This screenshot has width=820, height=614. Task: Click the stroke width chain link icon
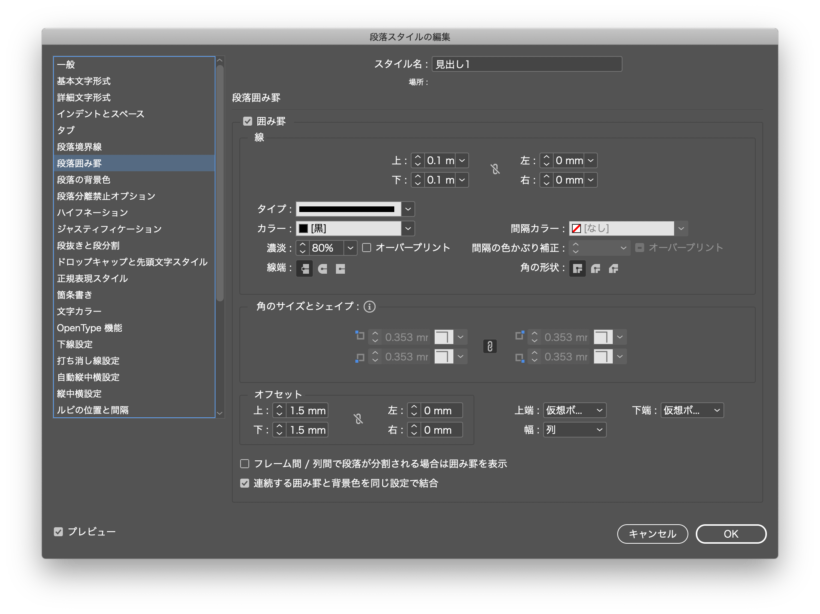[x=494, y=170]
